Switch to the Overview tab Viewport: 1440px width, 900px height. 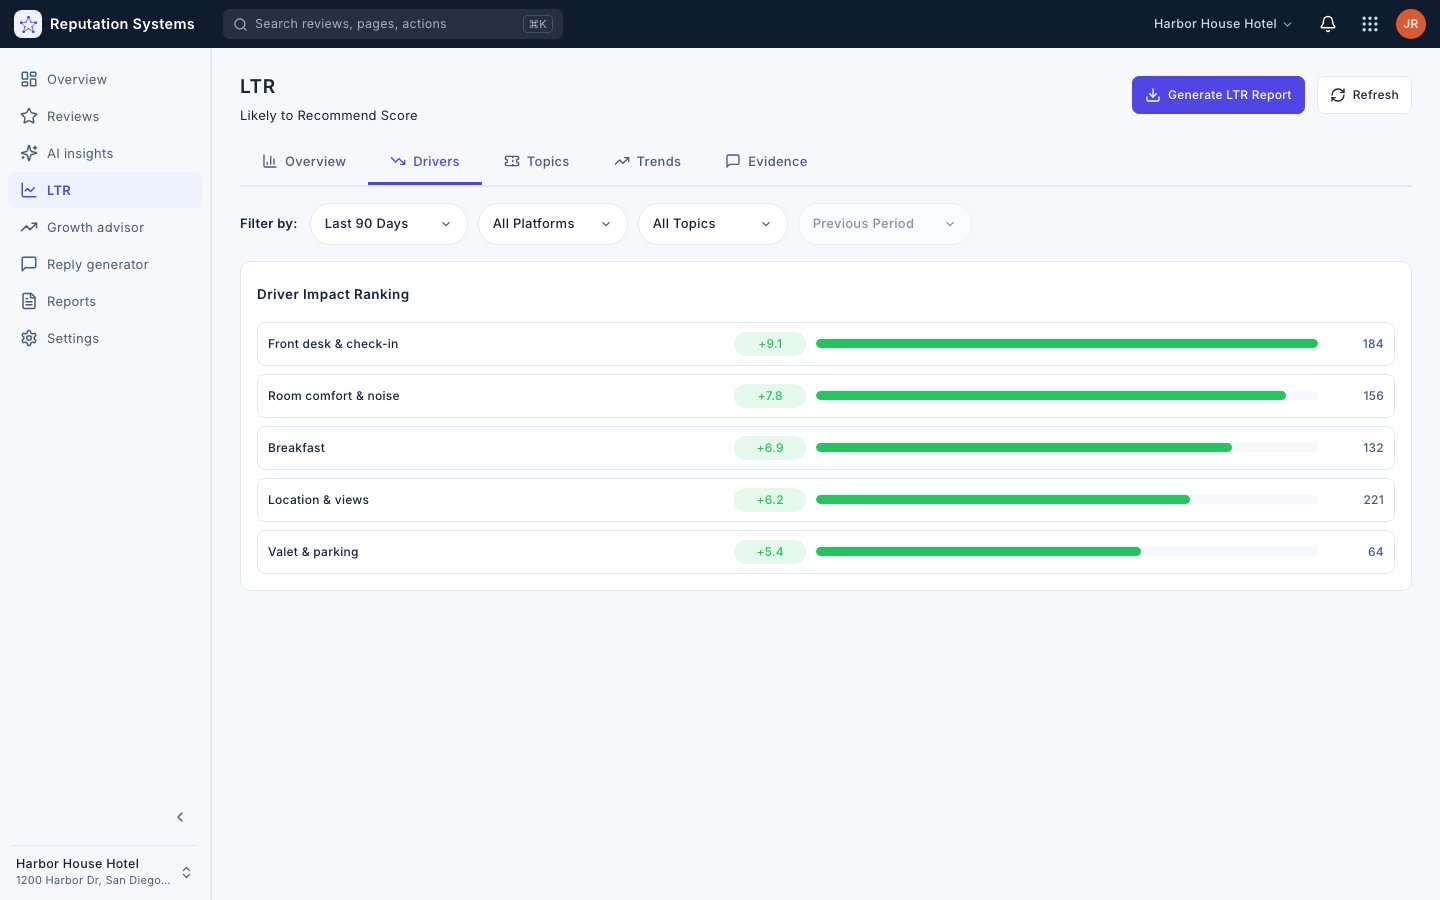(304, 161)
